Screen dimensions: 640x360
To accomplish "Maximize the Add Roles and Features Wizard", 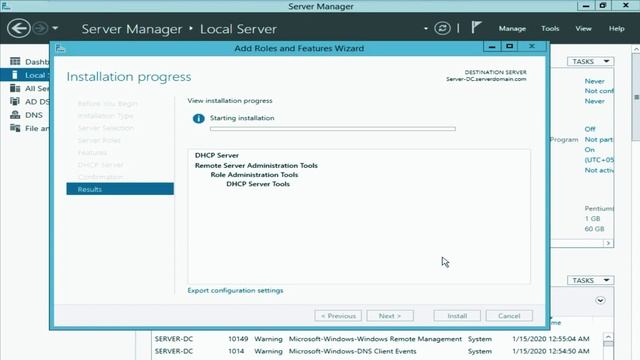I will (x=509, y=47).
